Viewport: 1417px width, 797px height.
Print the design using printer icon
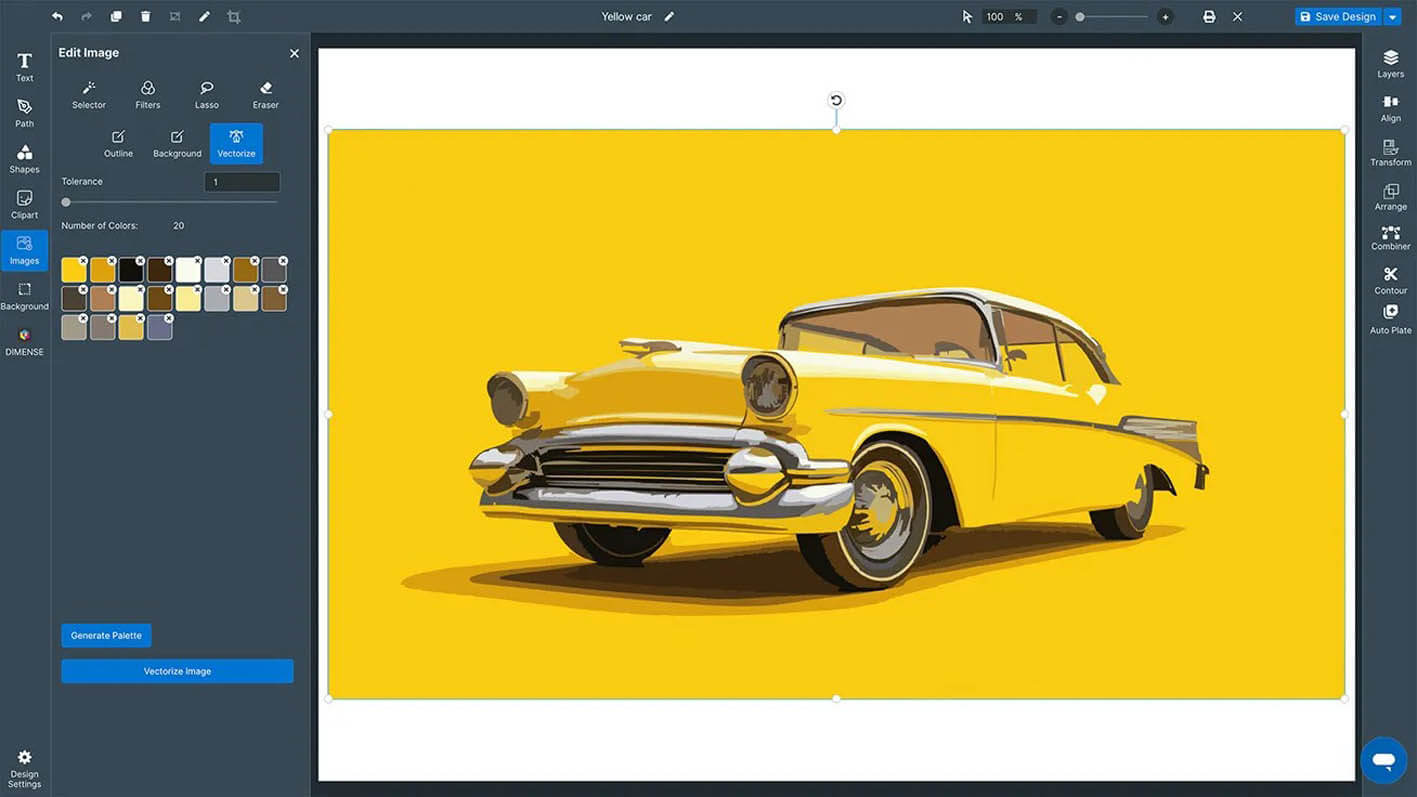tap(1209, 17)
